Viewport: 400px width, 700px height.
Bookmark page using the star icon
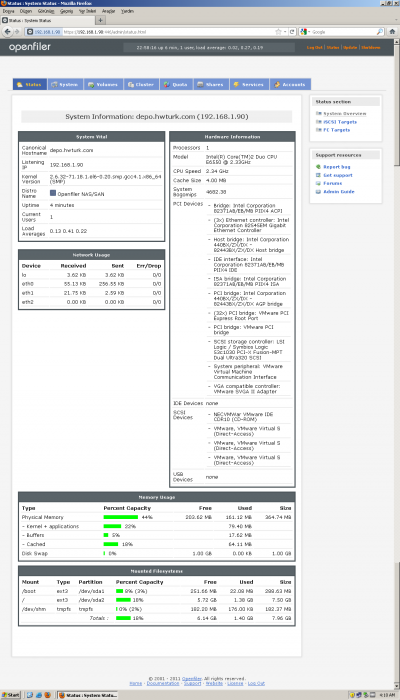279,32
